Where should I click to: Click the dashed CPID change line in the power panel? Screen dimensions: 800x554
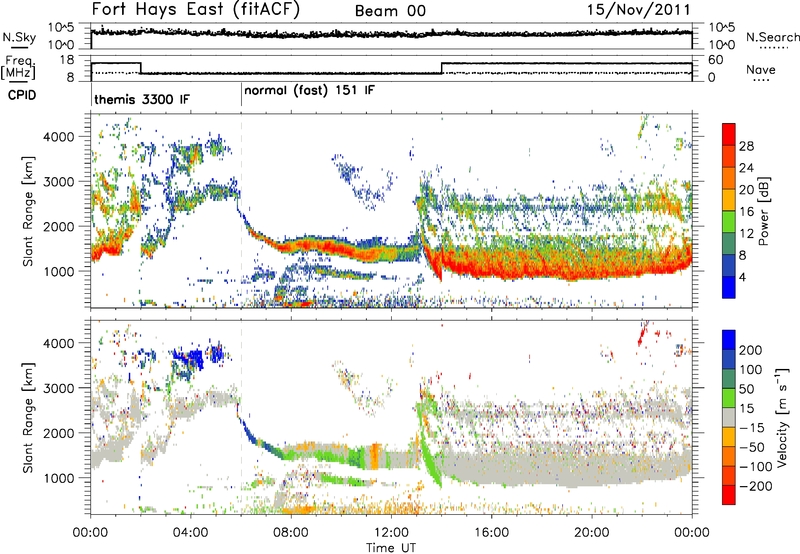click(241, 211)
